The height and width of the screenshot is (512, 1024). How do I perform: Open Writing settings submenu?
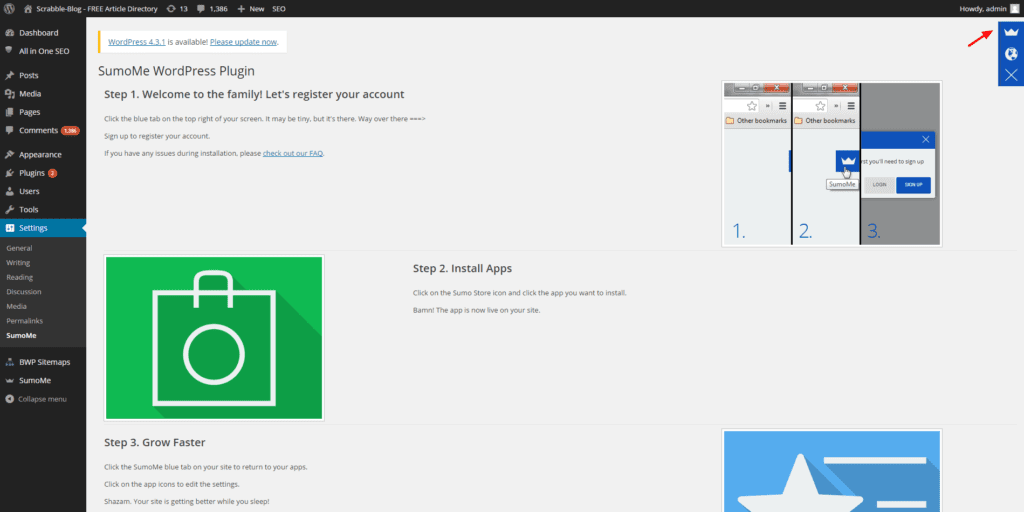(x=18, y=263)
